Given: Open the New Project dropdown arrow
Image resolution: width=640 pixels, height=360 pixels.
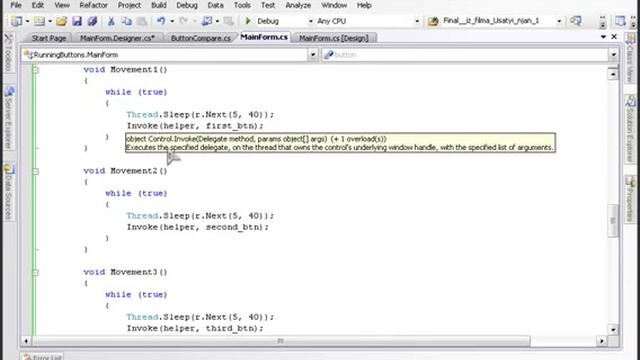Looking at the screenshot, I should point(27,21).
